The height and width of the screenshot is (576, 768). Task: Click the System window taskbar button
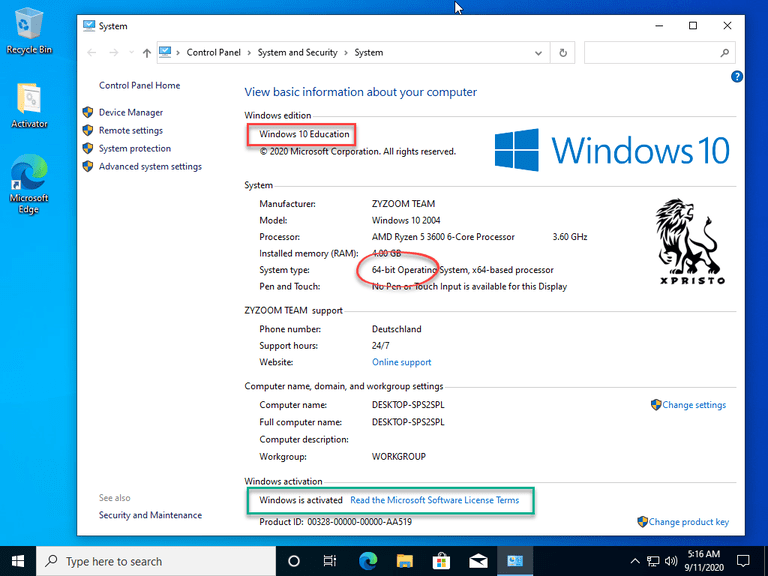515,561
